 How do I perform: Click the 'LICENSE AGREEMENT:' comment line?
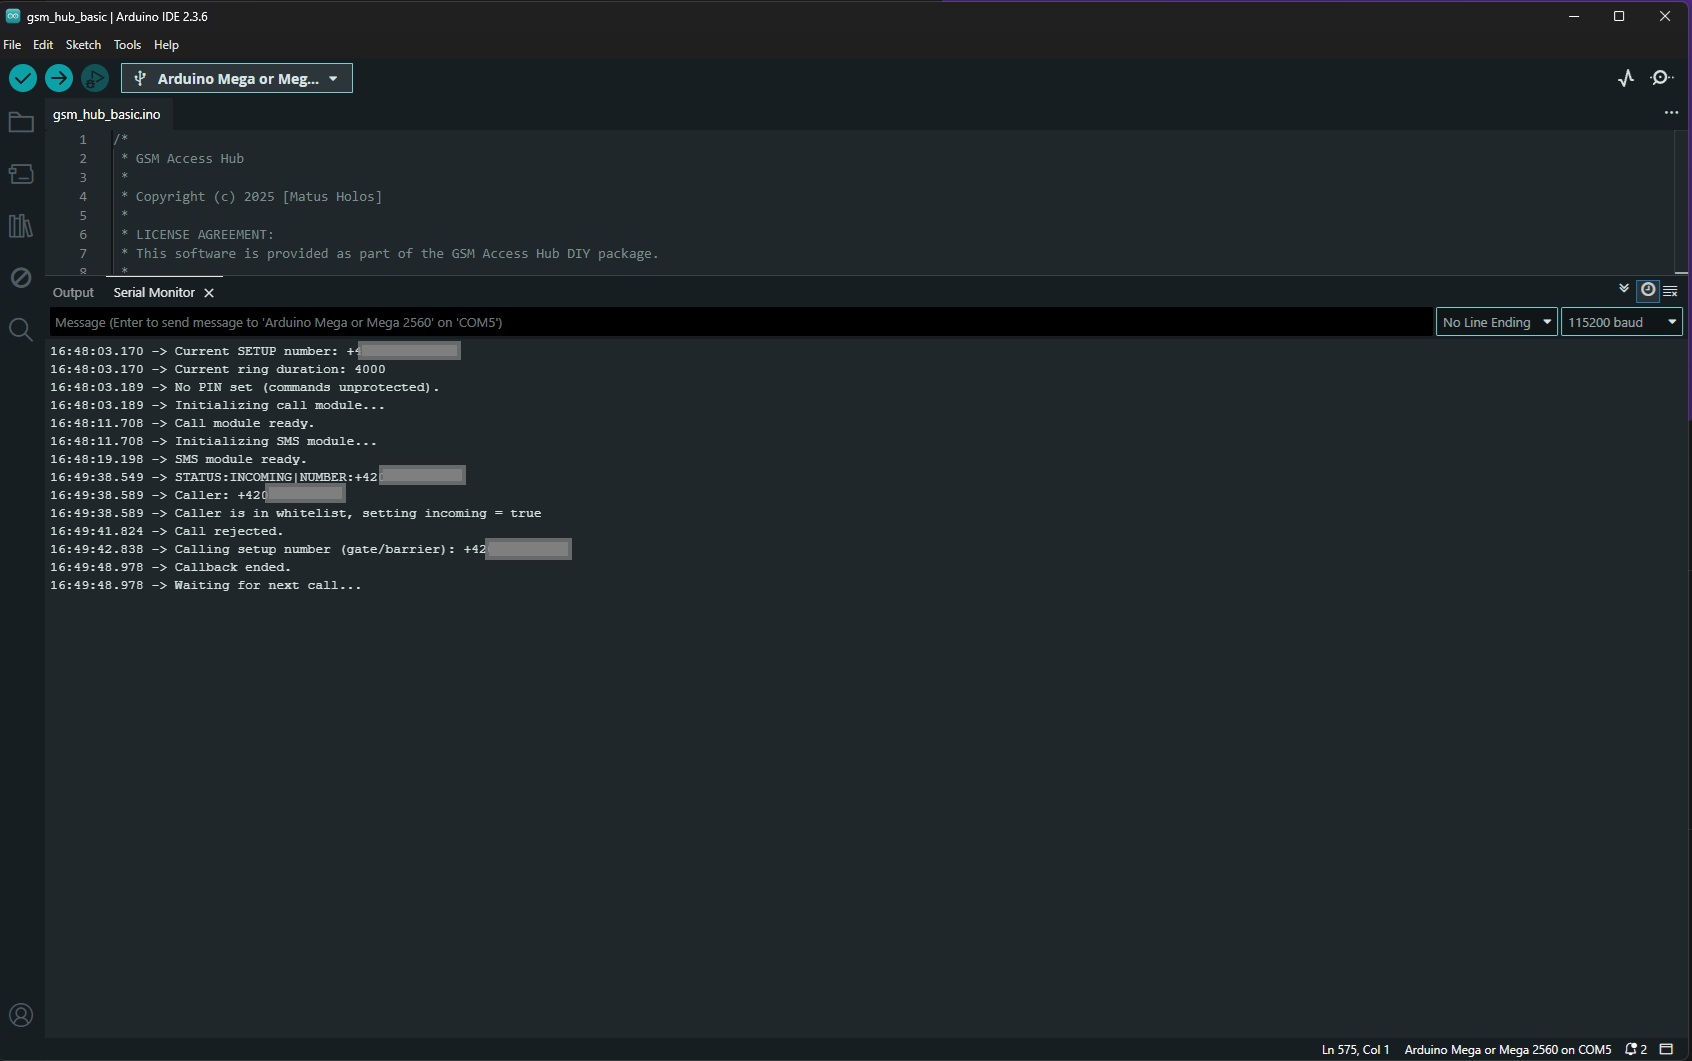197,235
